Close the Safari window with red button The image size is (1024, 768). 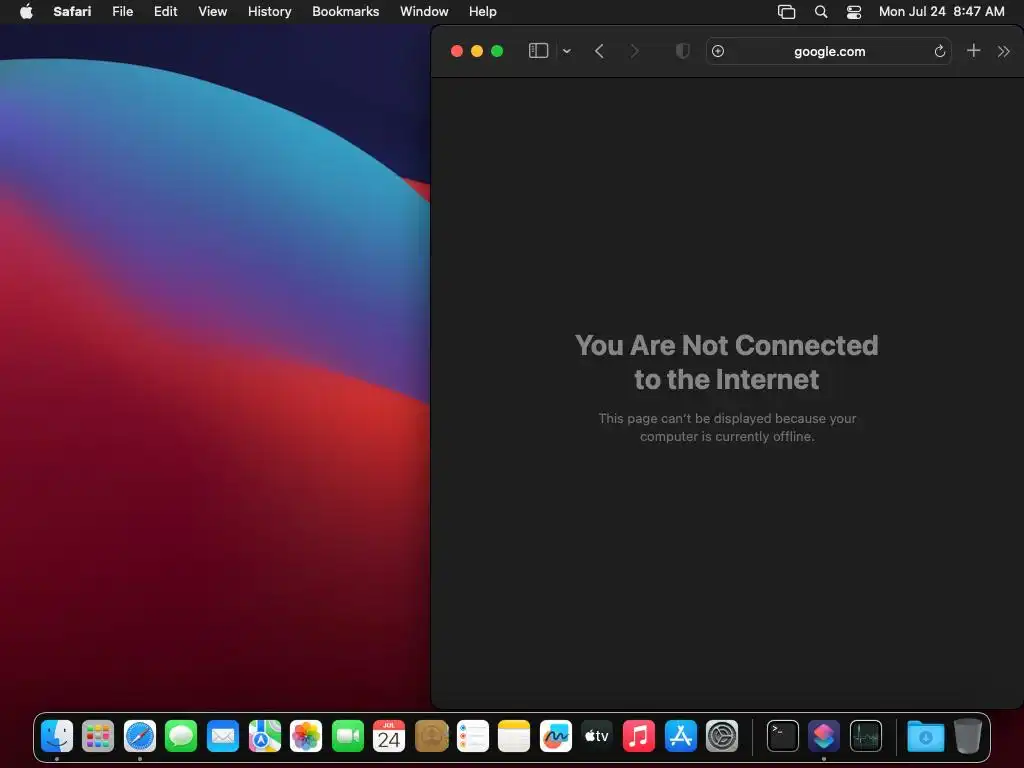tap(457, 51)
